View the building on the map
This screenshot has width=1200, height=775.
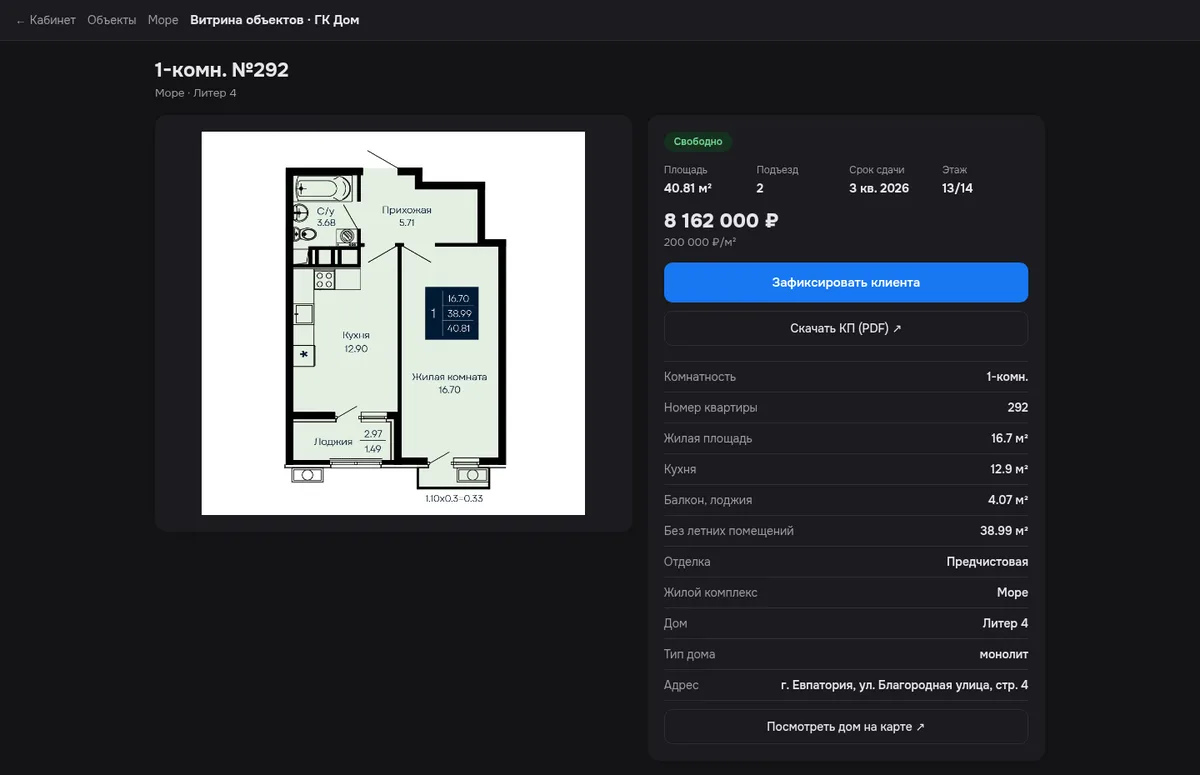[x=846, y=727]
